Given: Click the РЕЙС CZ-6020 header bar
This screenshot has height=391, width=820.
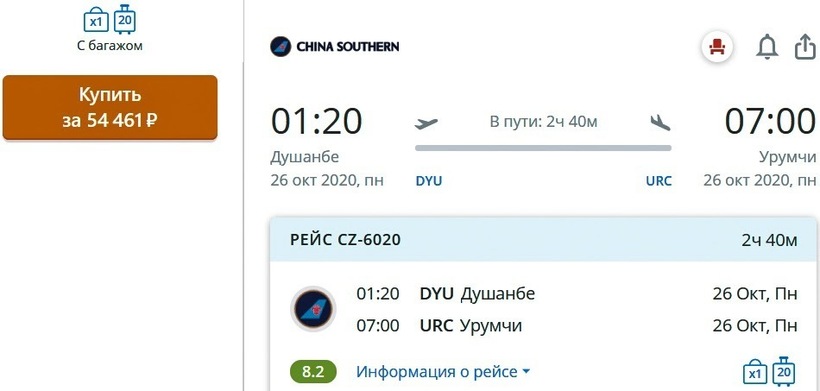Looking at the screenshot, I should point(543,240).
